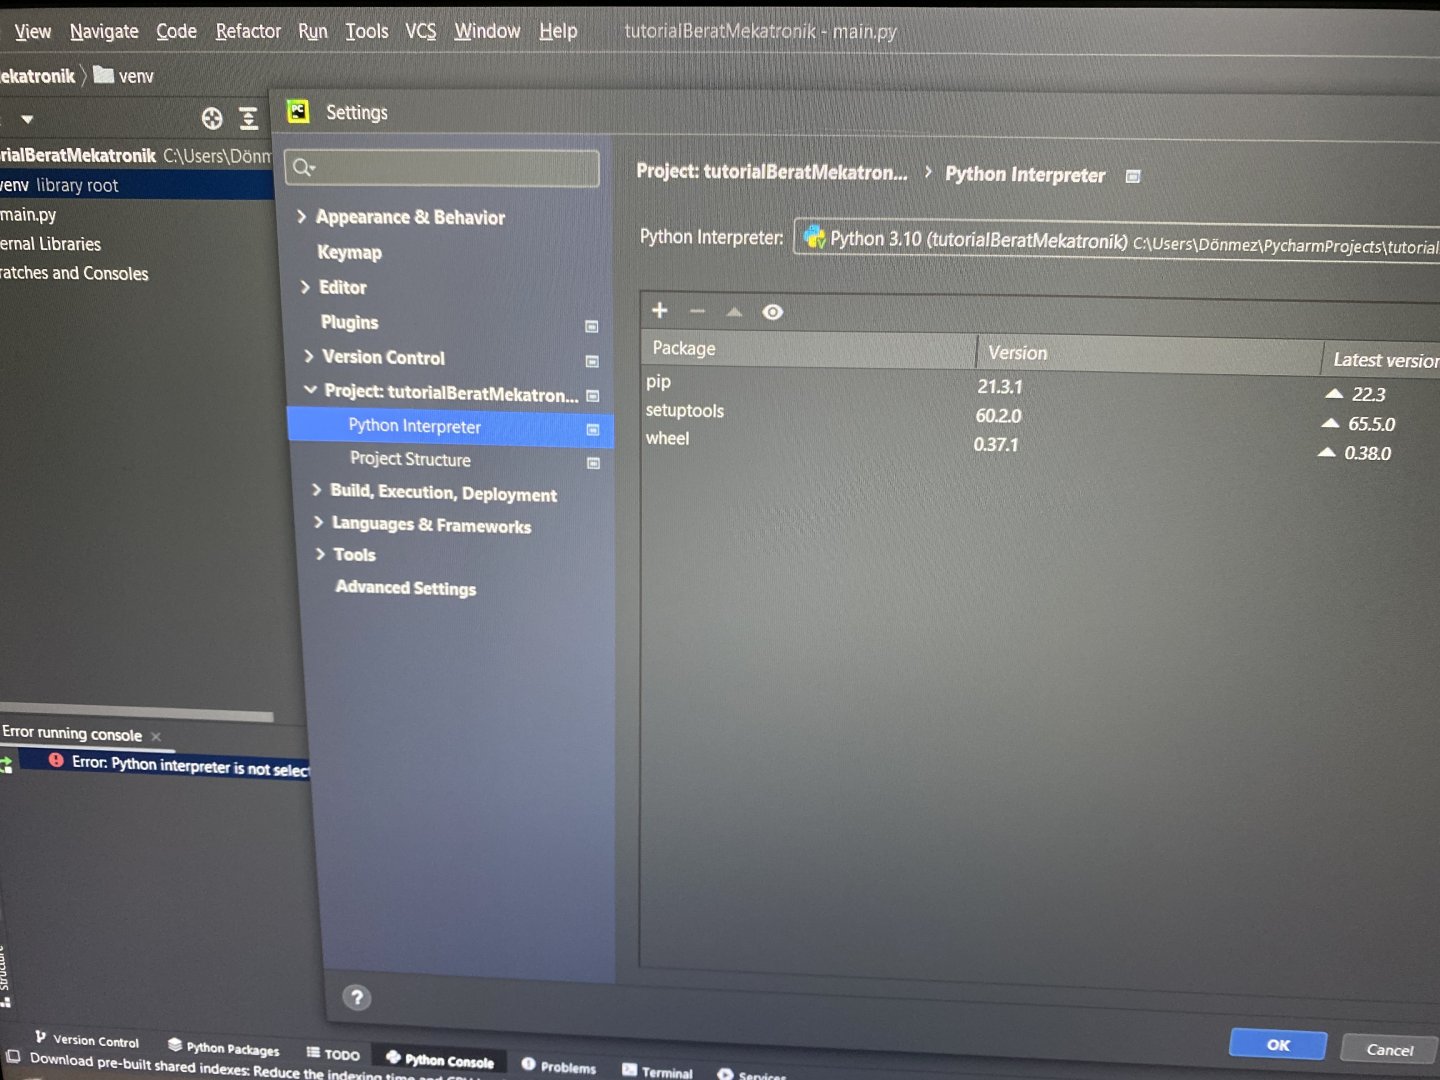Viewport: 1440px width, 1080px height.
Task: Expand Languages & Frameworks settings
Action: tap(318, 522)
